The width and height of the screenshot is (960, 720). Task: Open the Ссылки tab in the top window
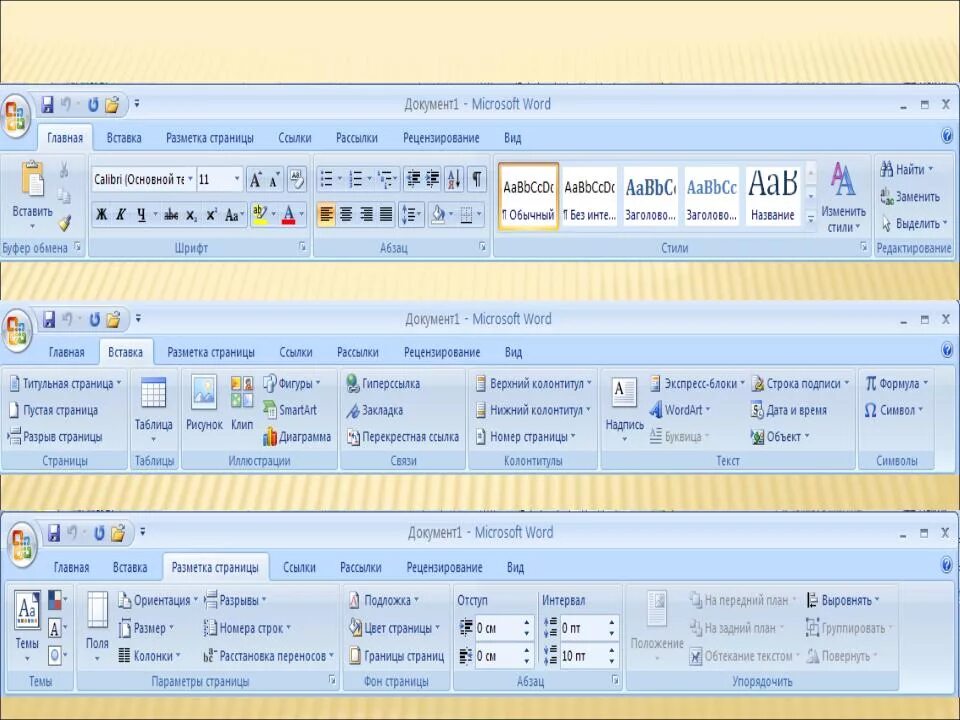[294, 138]
